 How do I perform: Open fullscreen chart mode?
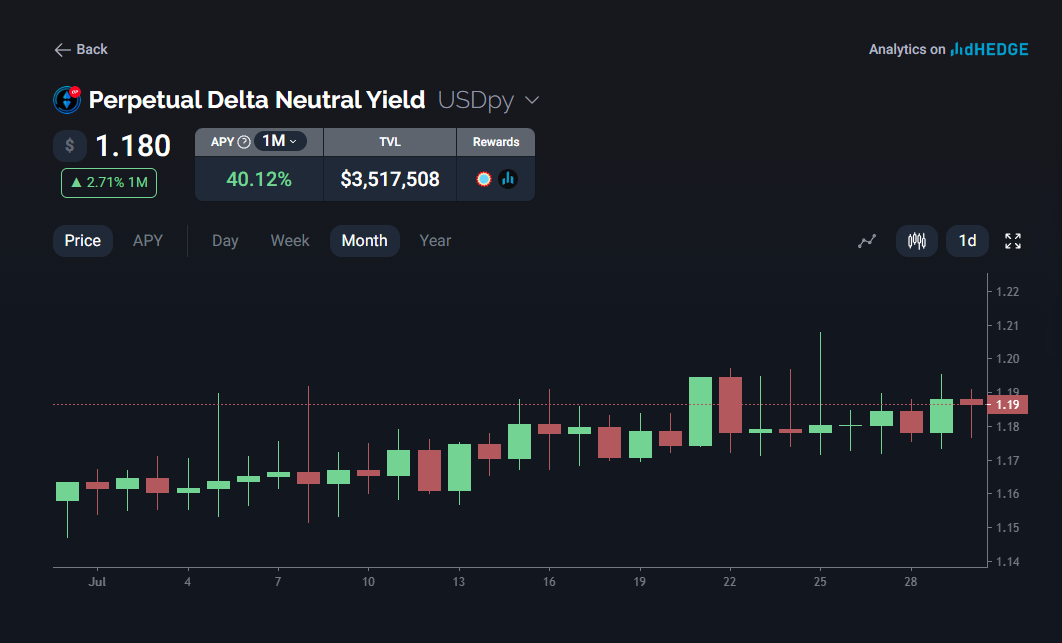click(x=1013, y=241)
